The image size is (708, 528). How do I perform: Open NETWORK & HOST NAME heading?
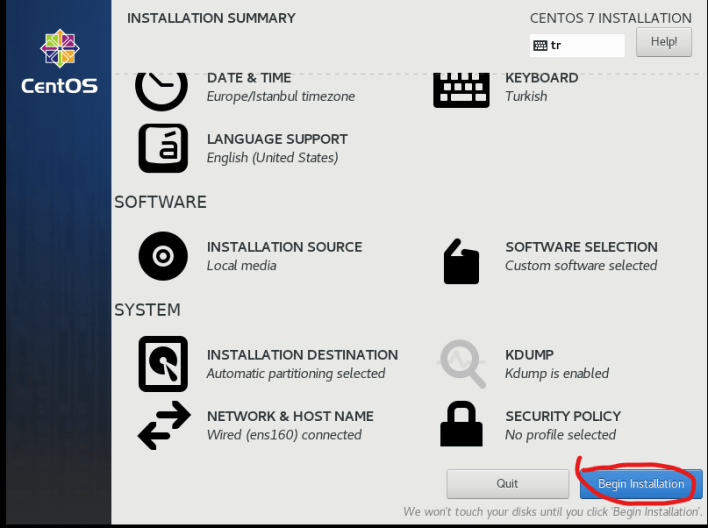290,416
